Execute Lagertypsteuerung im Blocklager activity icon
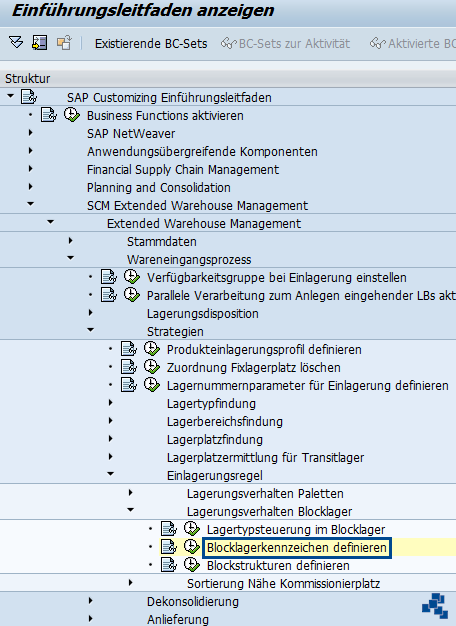The image size is (456, 626). [191, 529]
